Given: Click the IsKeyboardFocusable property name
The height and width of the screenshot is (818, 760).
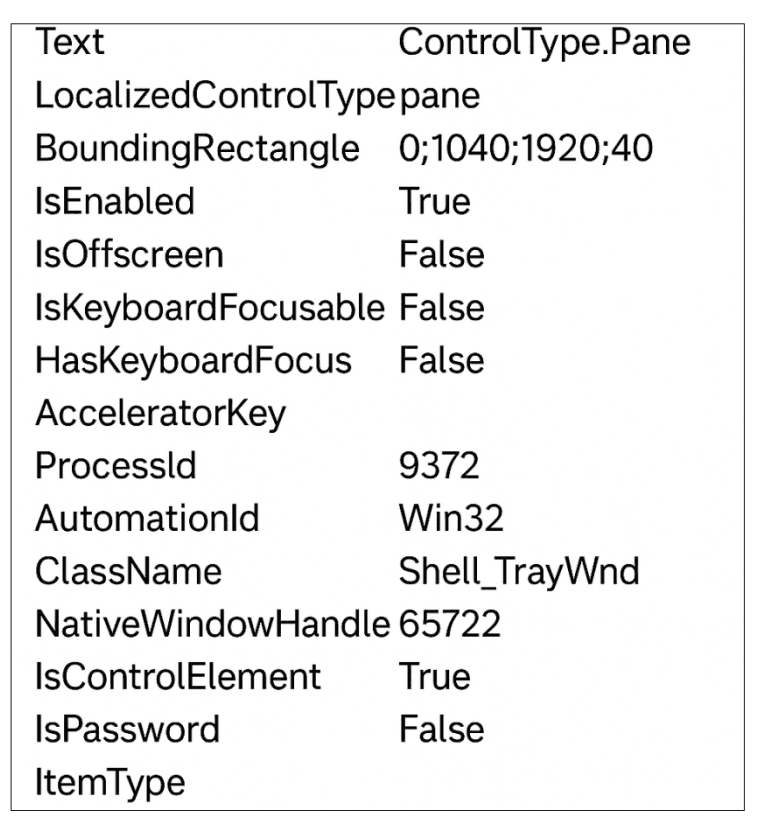Looking at the screenshot, I should [x=210, y=308].
